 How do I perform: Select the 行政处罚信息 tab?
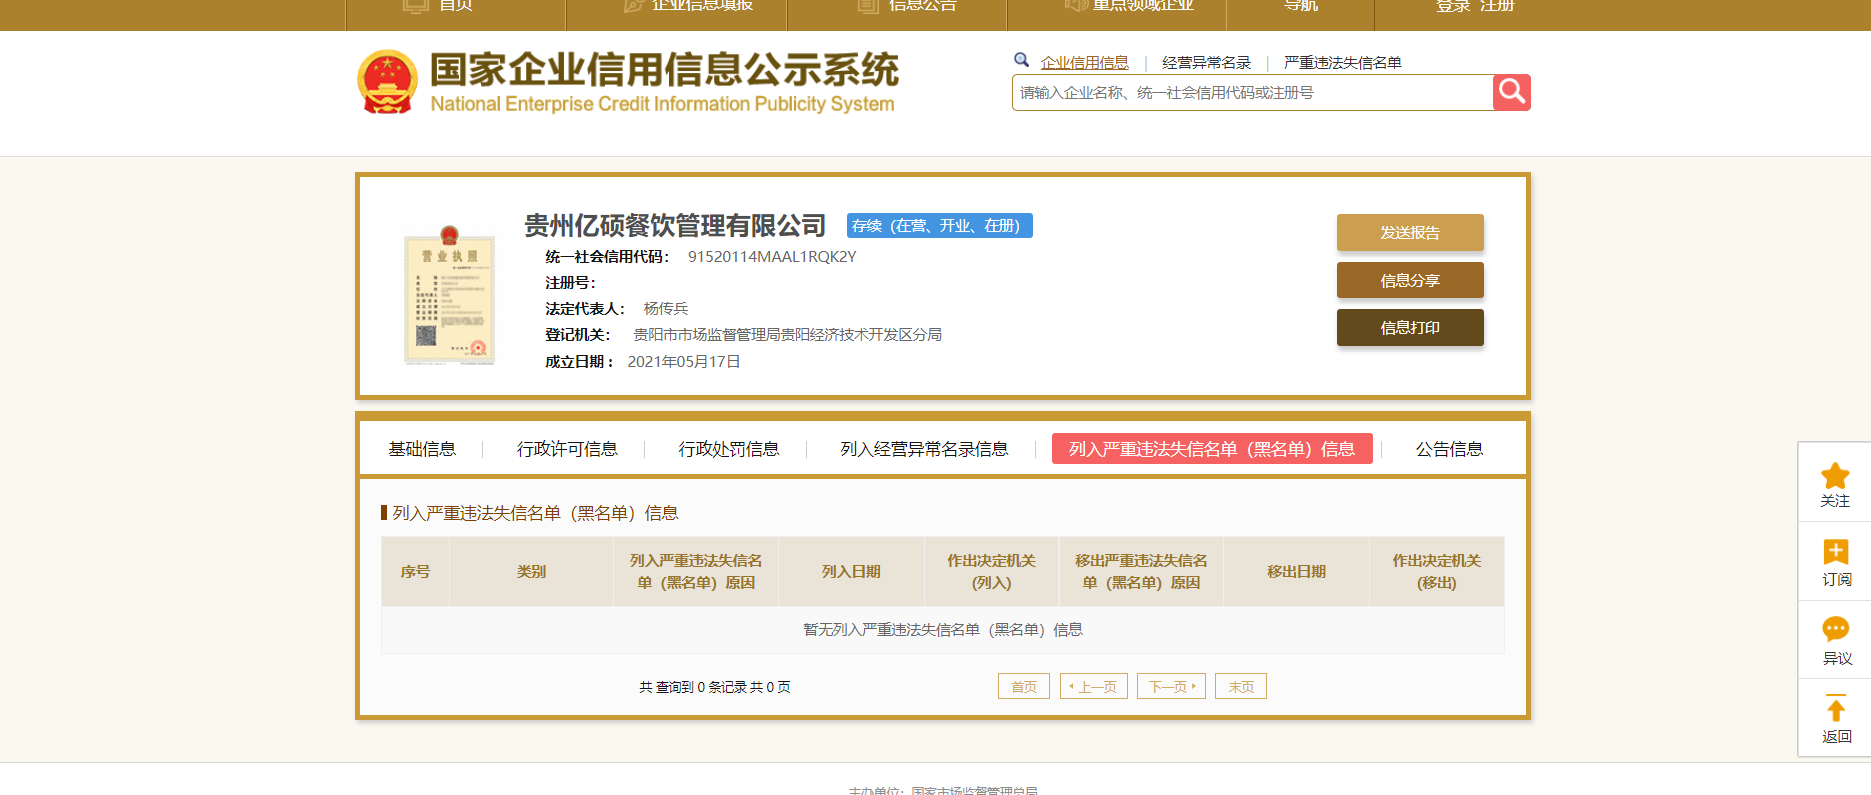tap(729, 449)
